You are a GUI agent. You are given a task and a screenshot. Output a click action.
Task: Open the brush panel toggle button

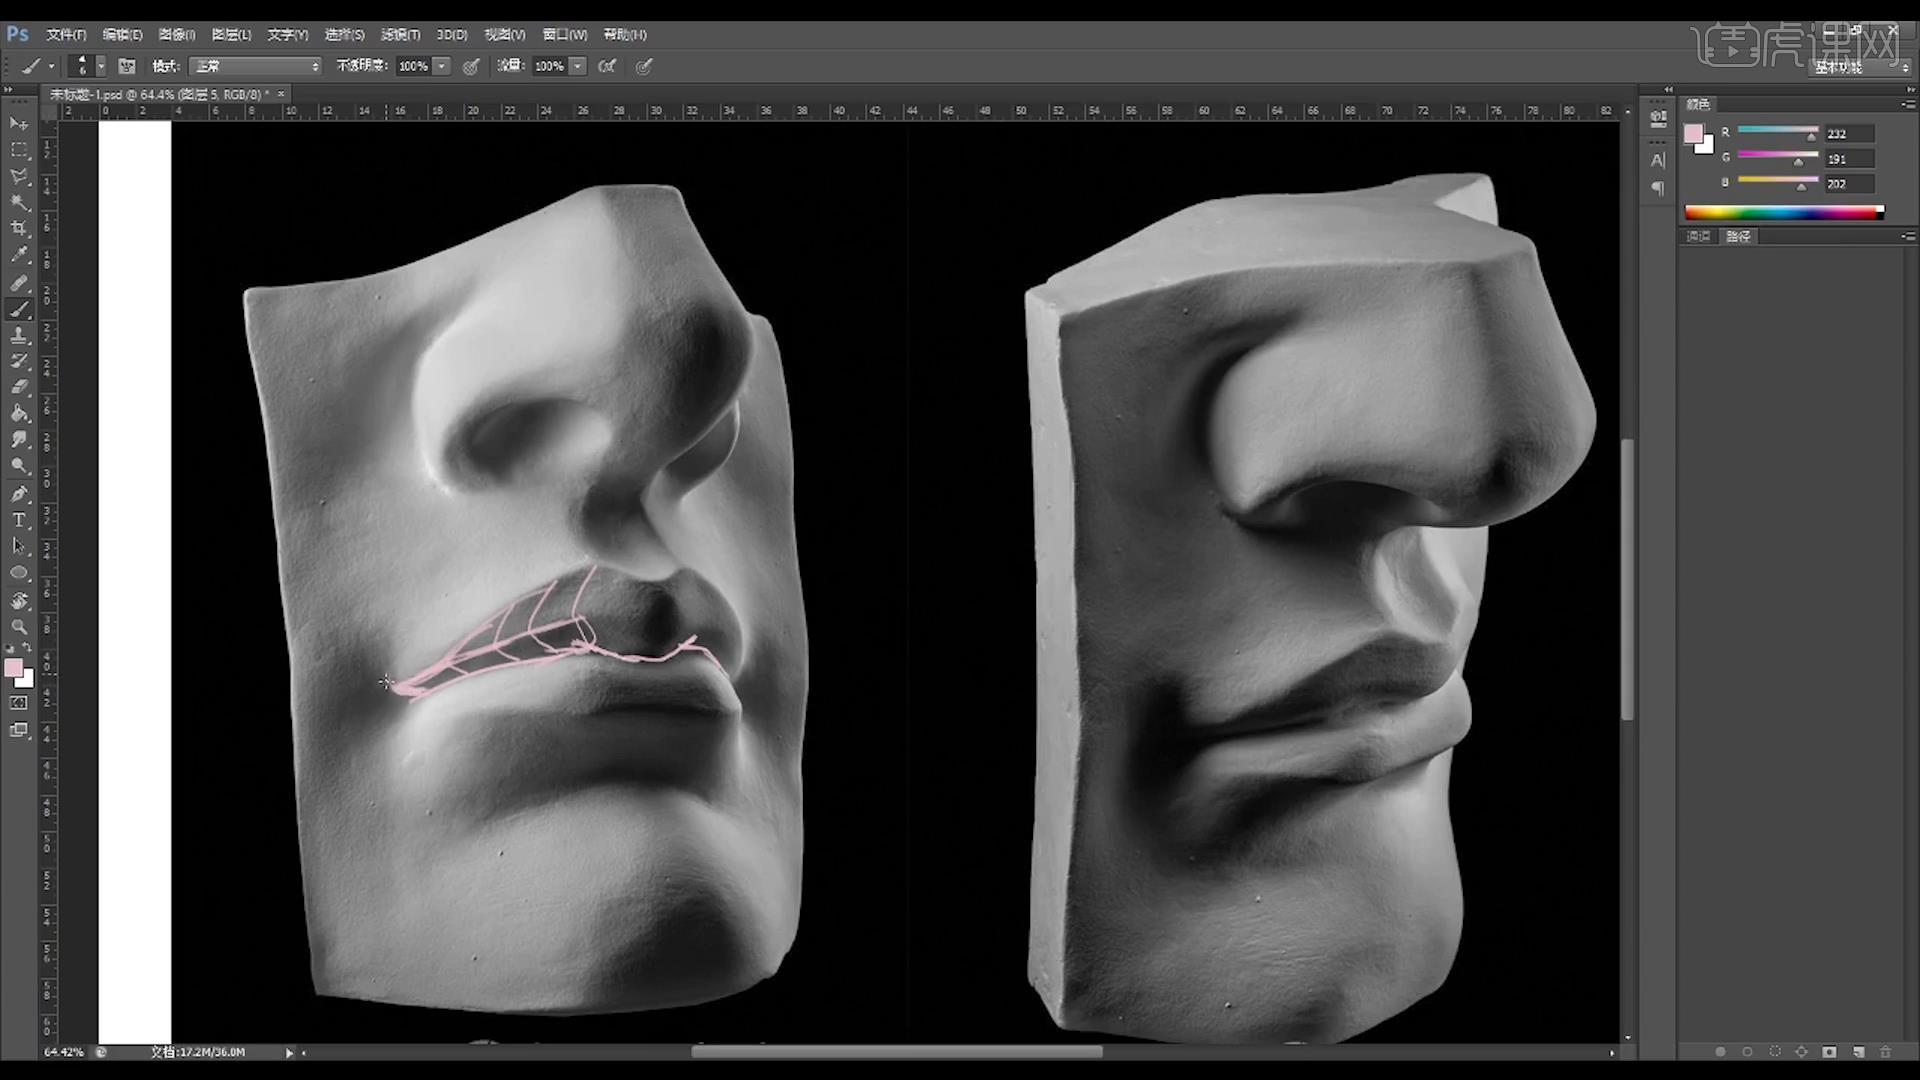pos(127,66)
